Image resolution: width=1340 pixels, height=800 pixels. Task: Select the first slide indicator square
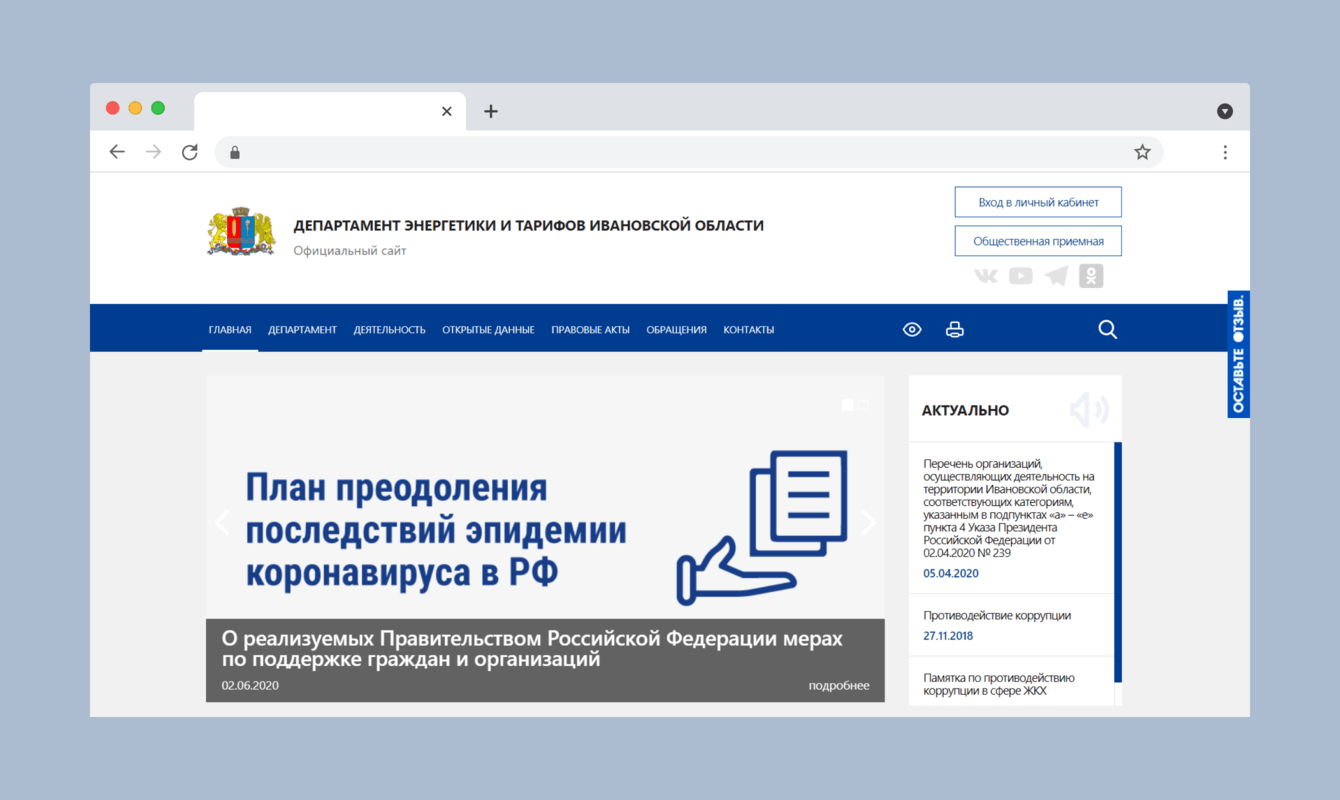pyautogui.click(x=847, y=404)
